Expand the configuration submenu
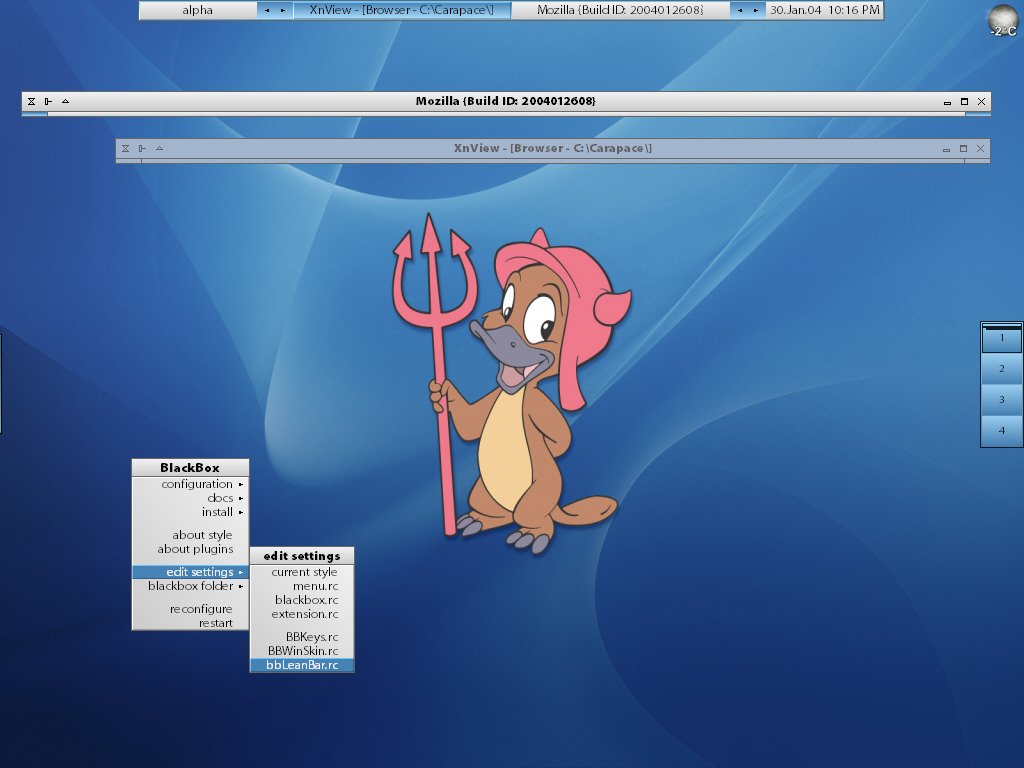This screenshot has width=1024, height=768. (x=197, y=484)
